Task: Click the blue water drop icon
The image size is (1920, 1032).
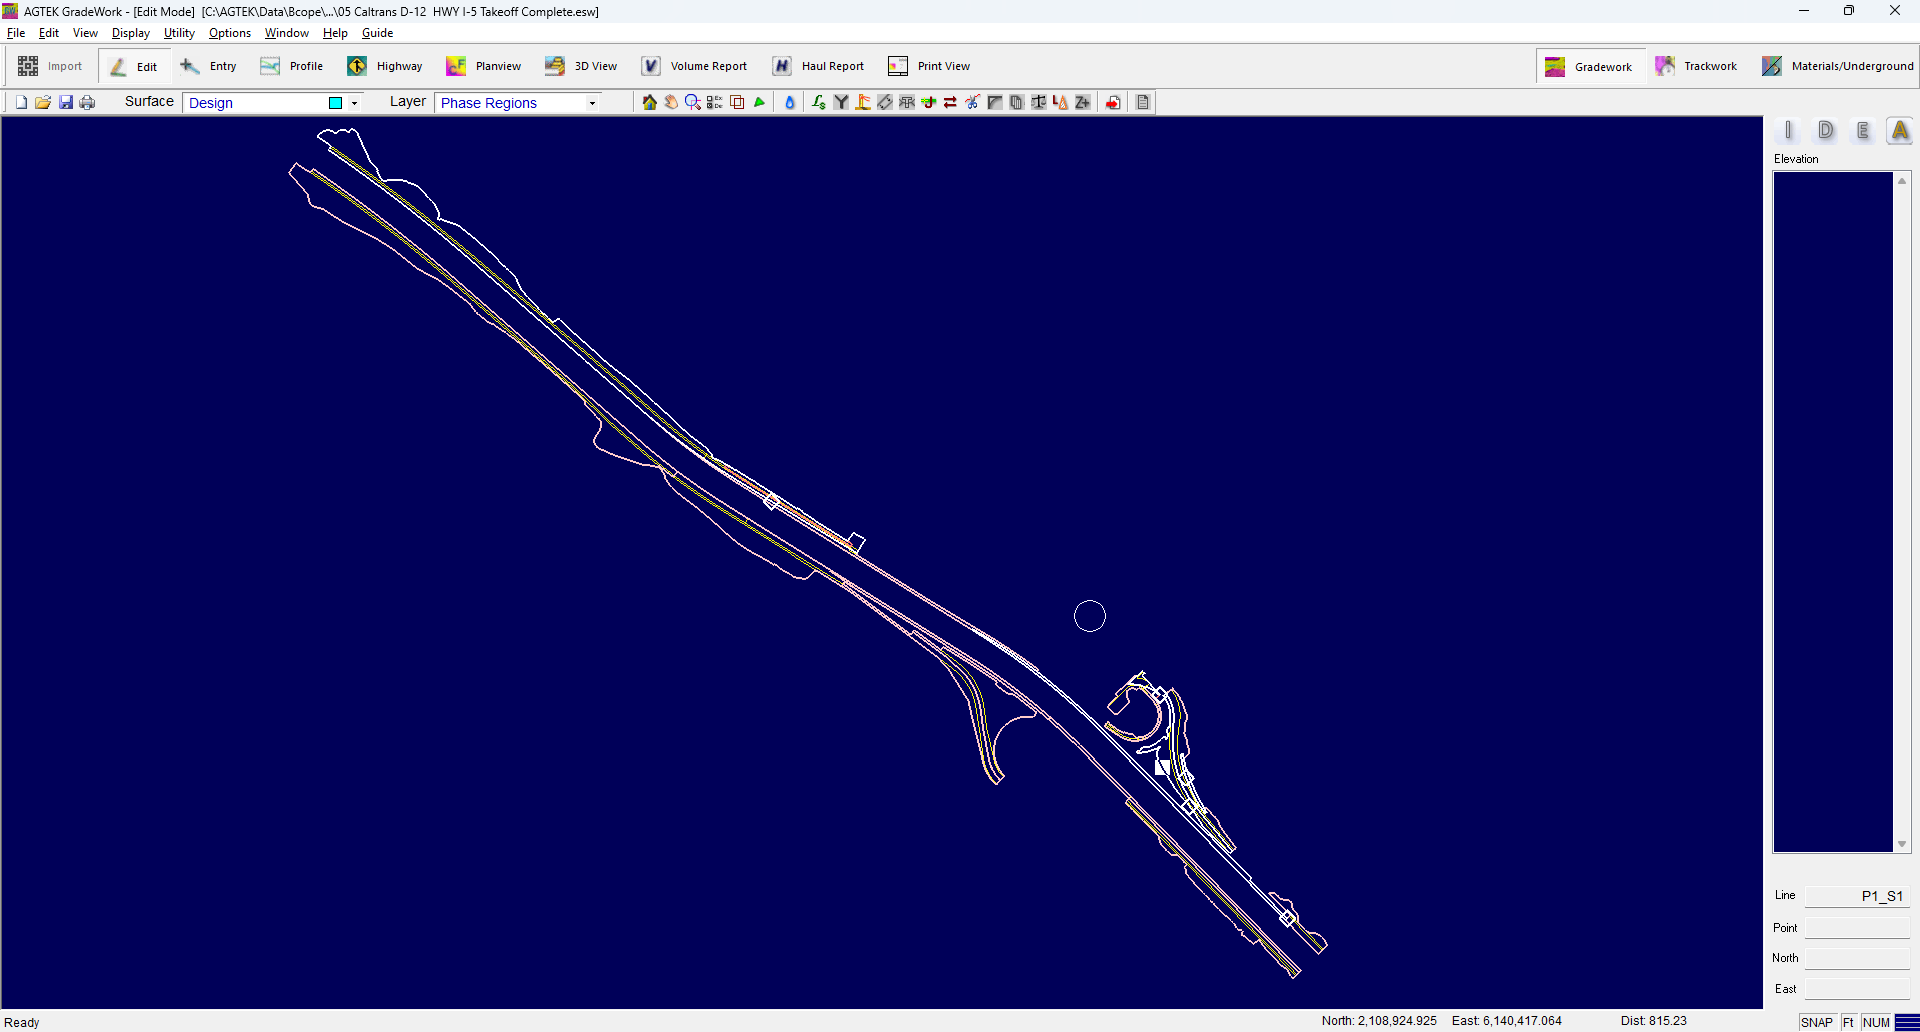Action: [x=789, y=102]
